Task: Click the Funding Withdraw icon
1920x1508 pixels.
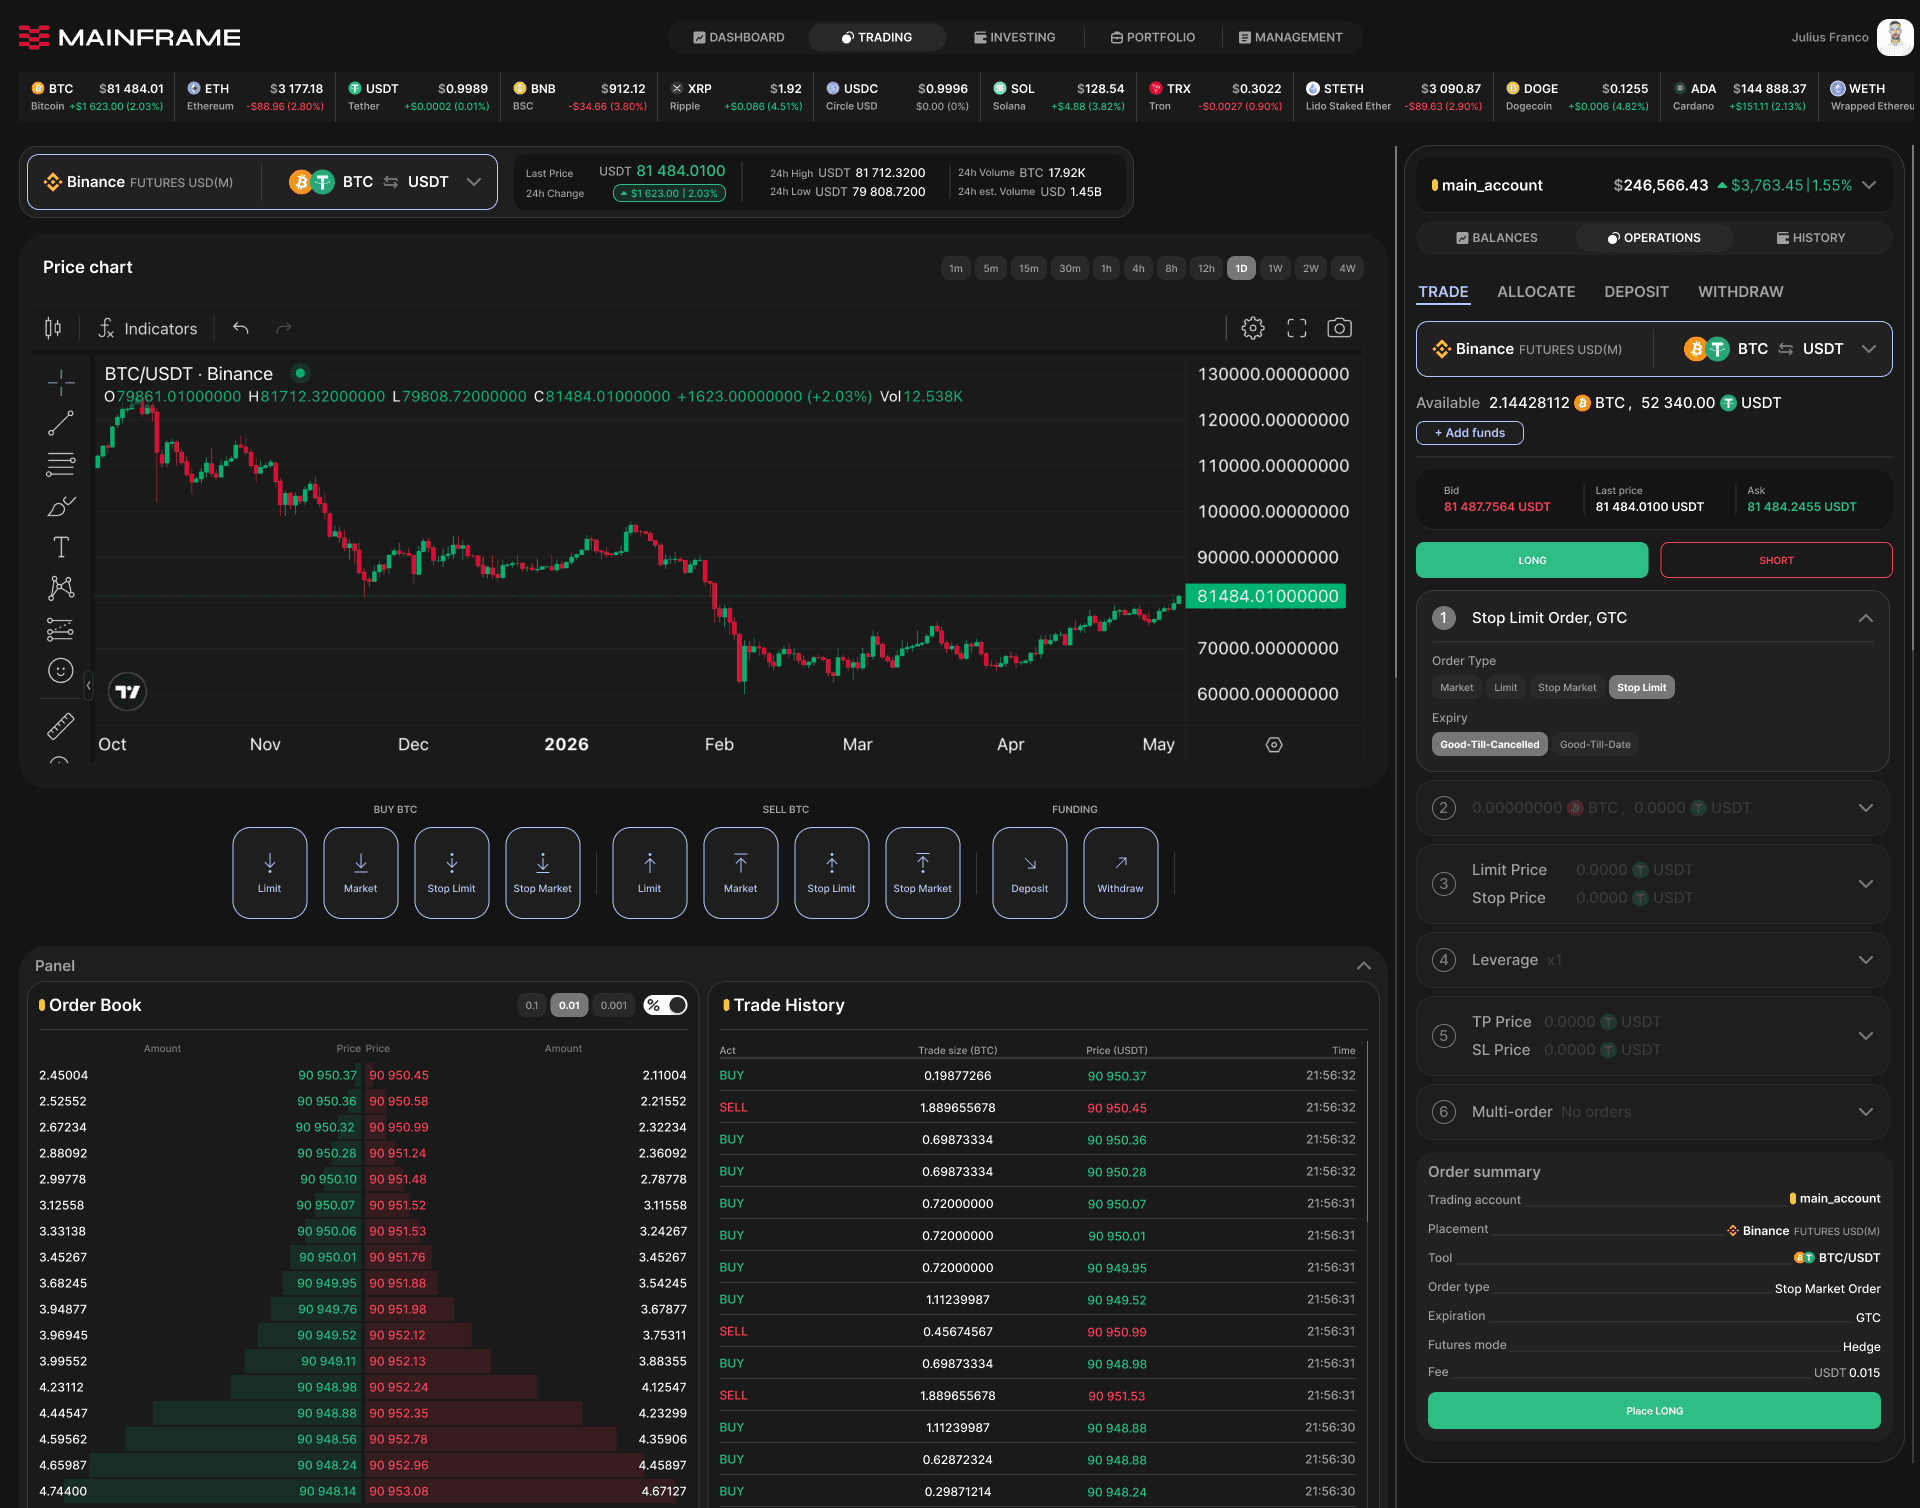Action: [1121, 873]
